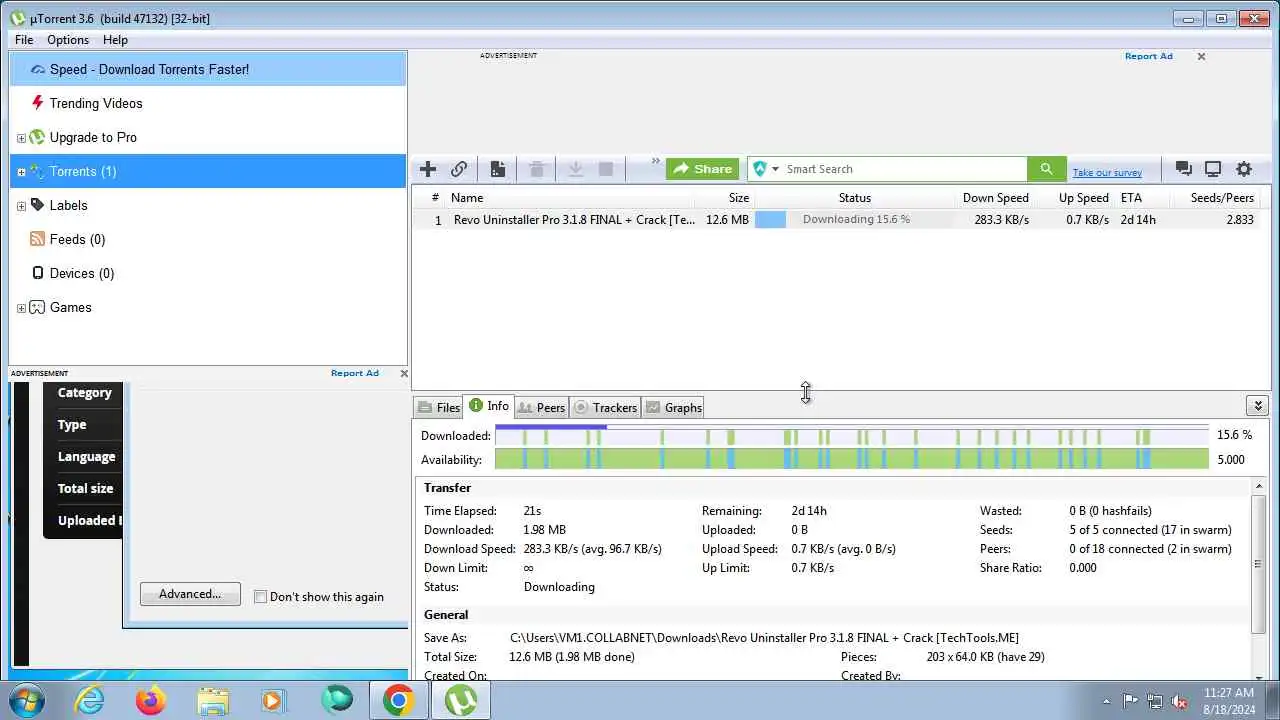
Task: Select Speed - Download Torrents Faster item
Action: click(208, 69)
